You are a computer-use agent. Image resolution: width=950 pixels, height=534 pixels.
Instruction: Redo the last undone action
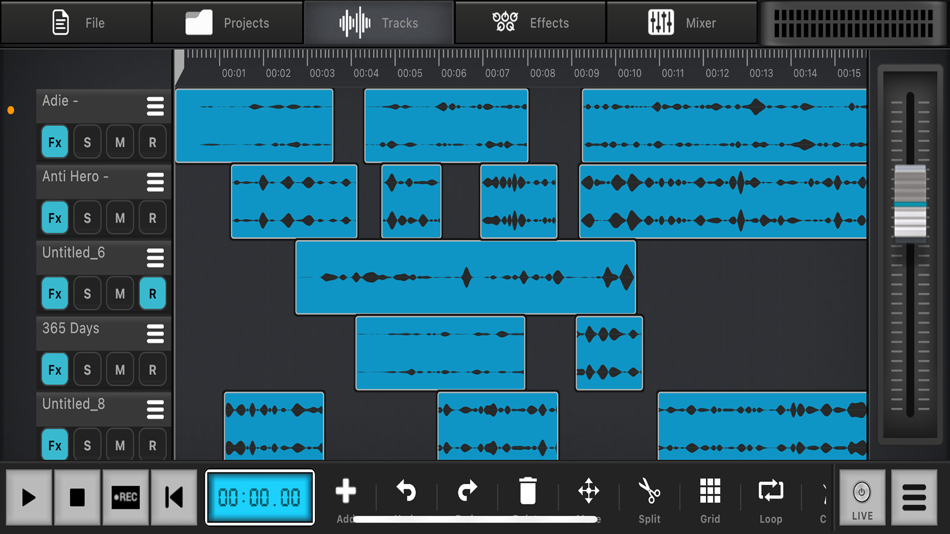[467, 492]
